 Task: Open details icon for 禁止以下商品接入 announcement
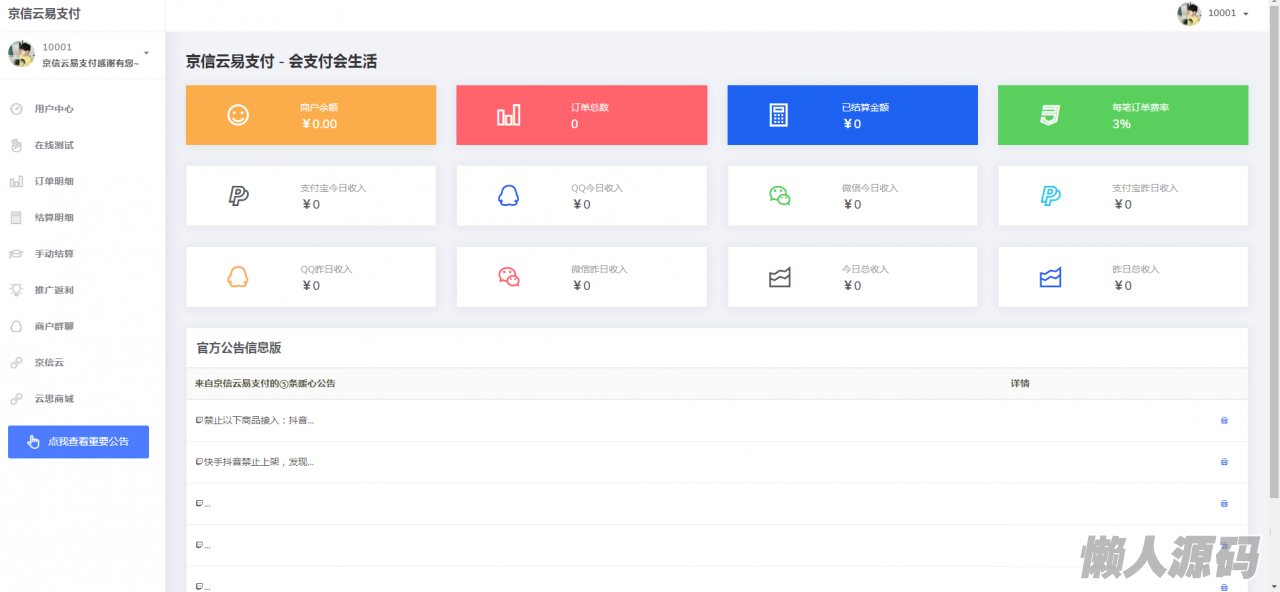click(x=1224, y=420)
